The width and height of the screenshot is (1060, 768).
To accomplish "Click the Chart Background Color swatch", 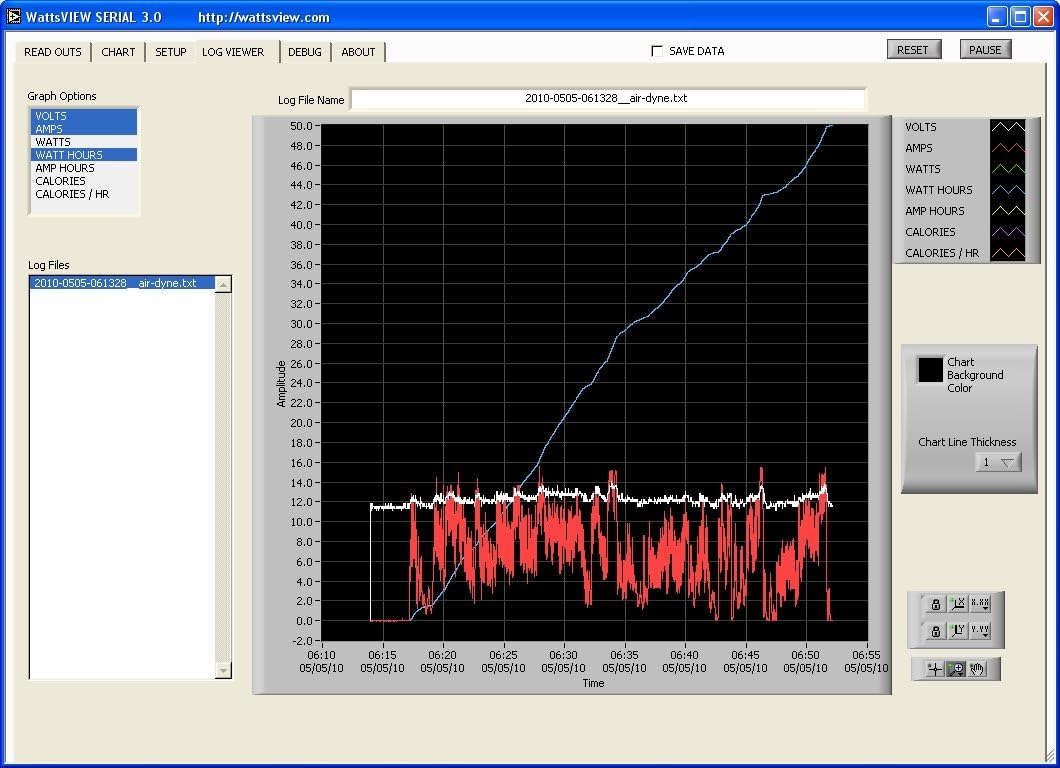I will point(930,369).
